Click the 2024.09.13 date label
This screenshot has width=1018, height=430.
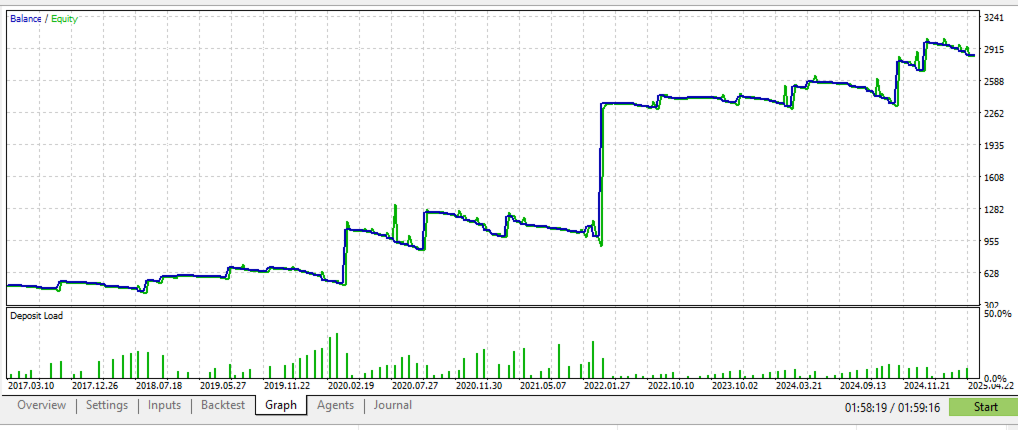tap(864, 385)
